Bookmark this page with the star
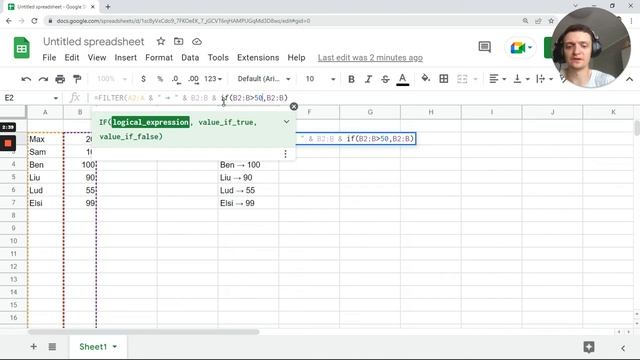The width and height of the screenshot is (640, 360). point(551,21)
